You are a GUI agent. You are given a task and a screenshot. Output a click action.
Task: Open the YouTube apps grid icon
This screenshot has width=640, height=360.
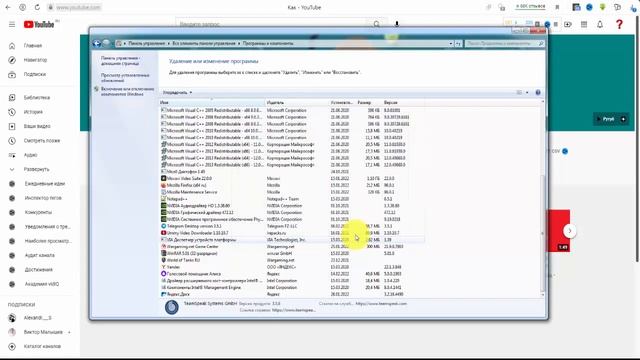pos(584,24)
